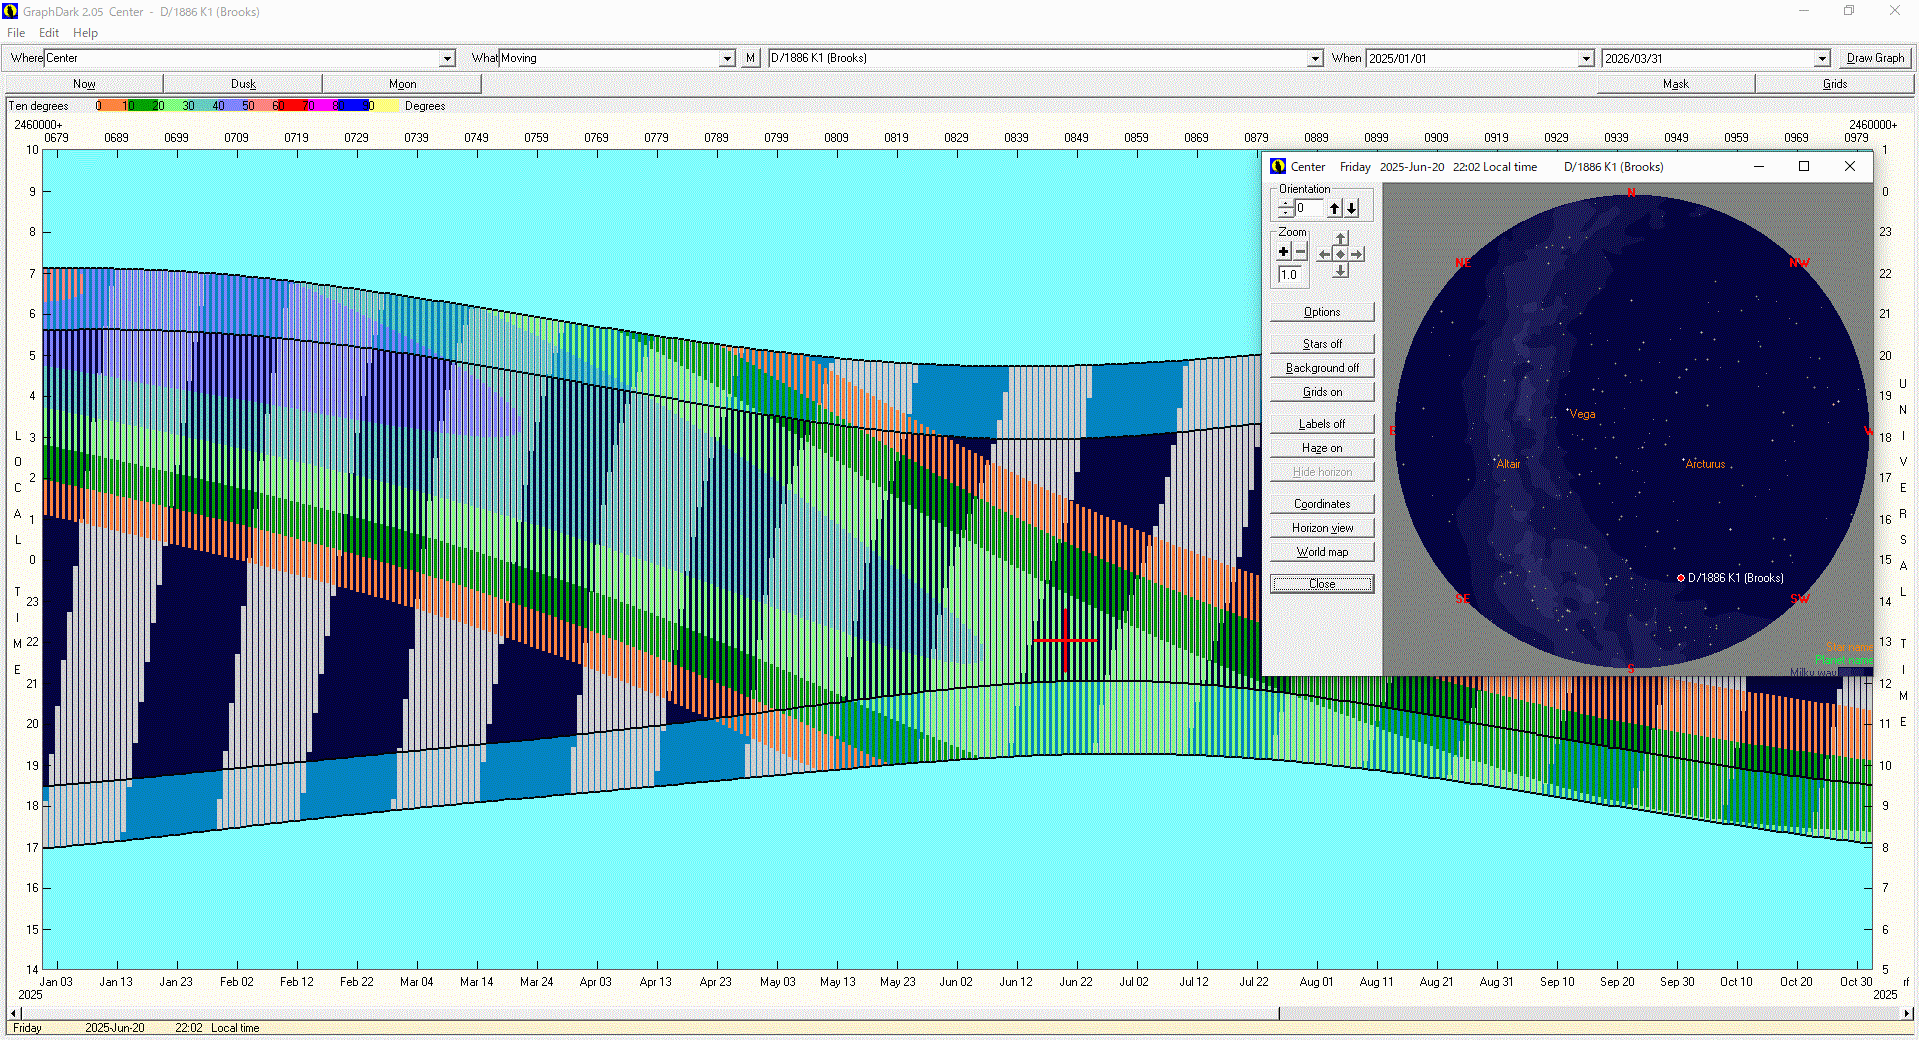Open the Edit menu
Screen dimensions: 1919x1040
tap(49, 33)
